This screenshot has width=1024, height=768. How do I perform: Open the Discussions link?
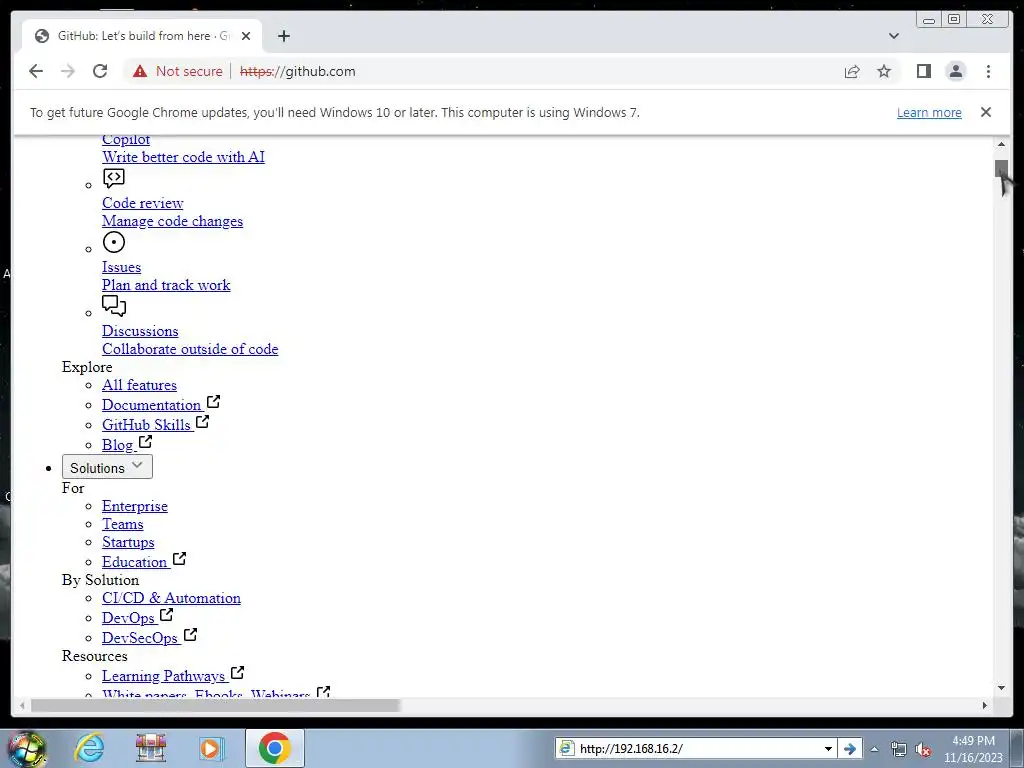click(140, 331)
